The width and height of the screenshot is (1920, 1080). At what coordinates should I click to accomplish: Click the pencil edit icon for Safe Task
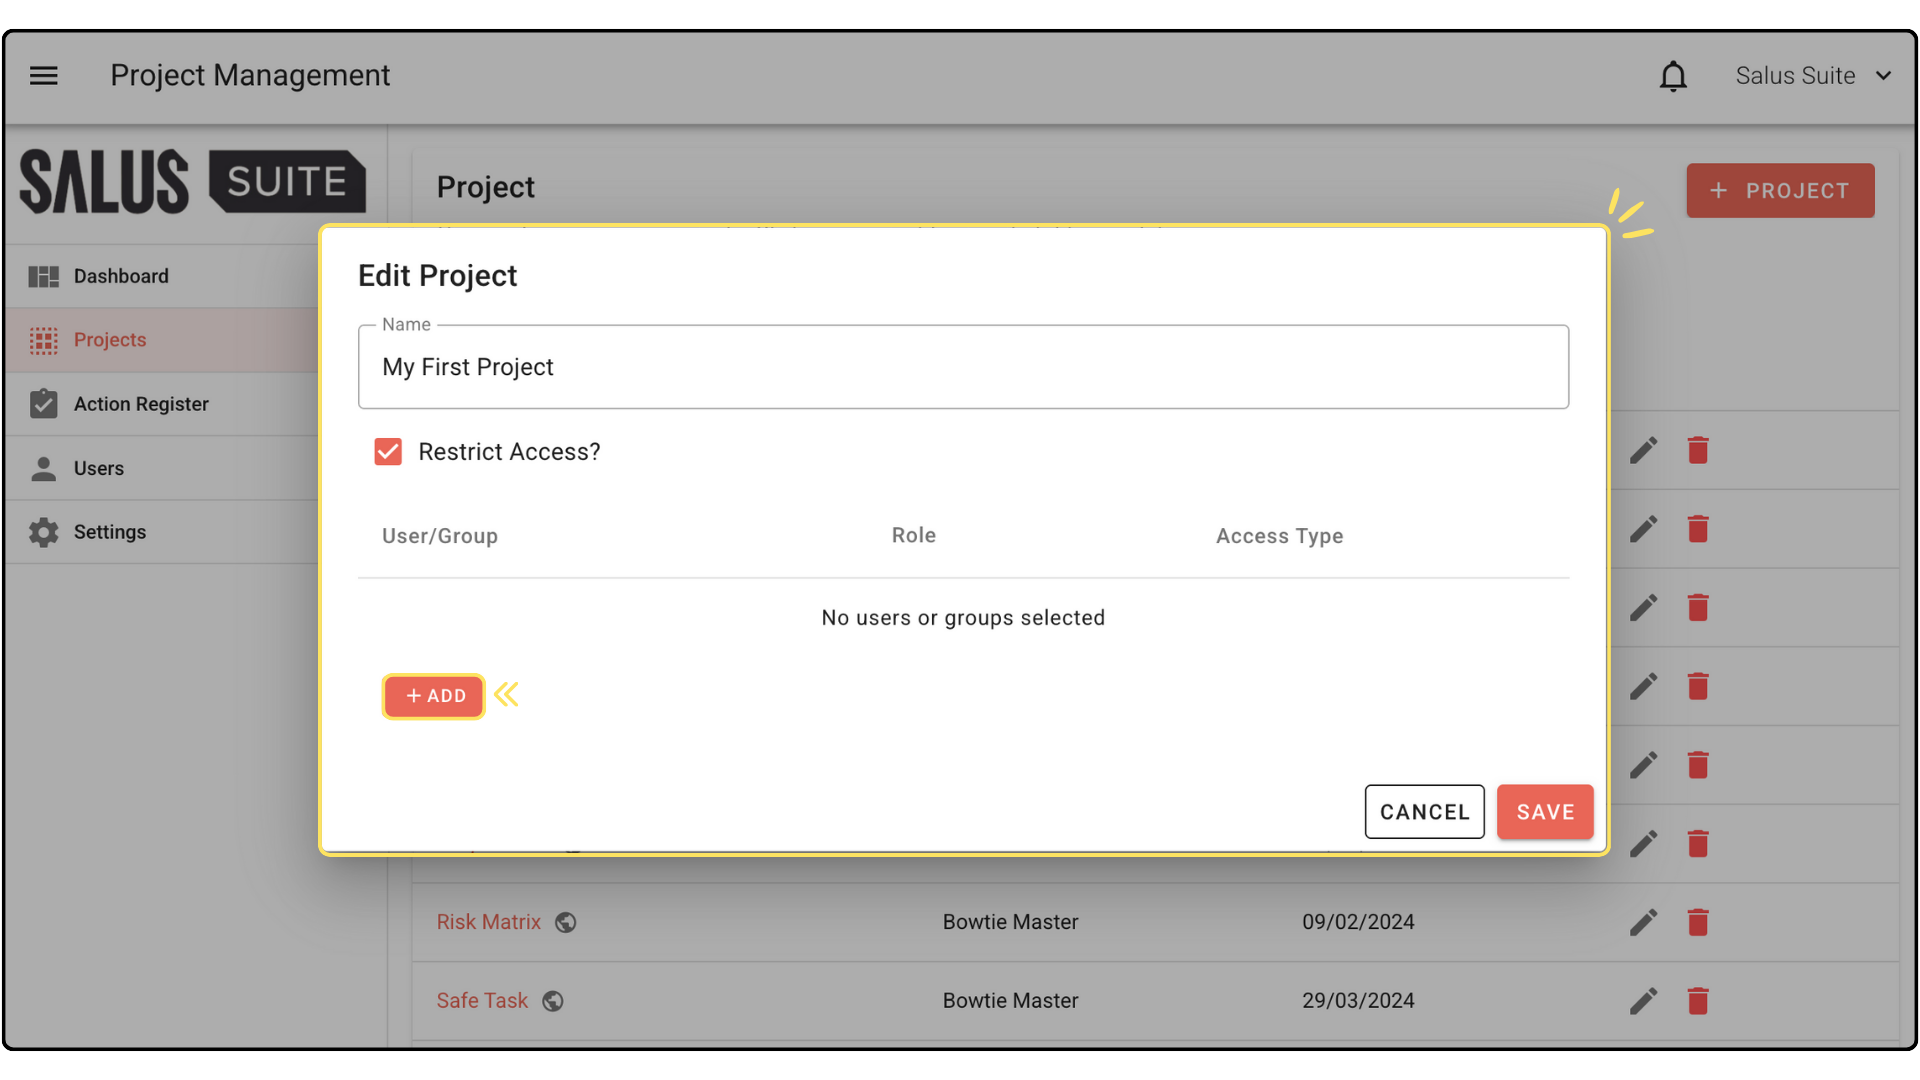pos(1643,1001)
